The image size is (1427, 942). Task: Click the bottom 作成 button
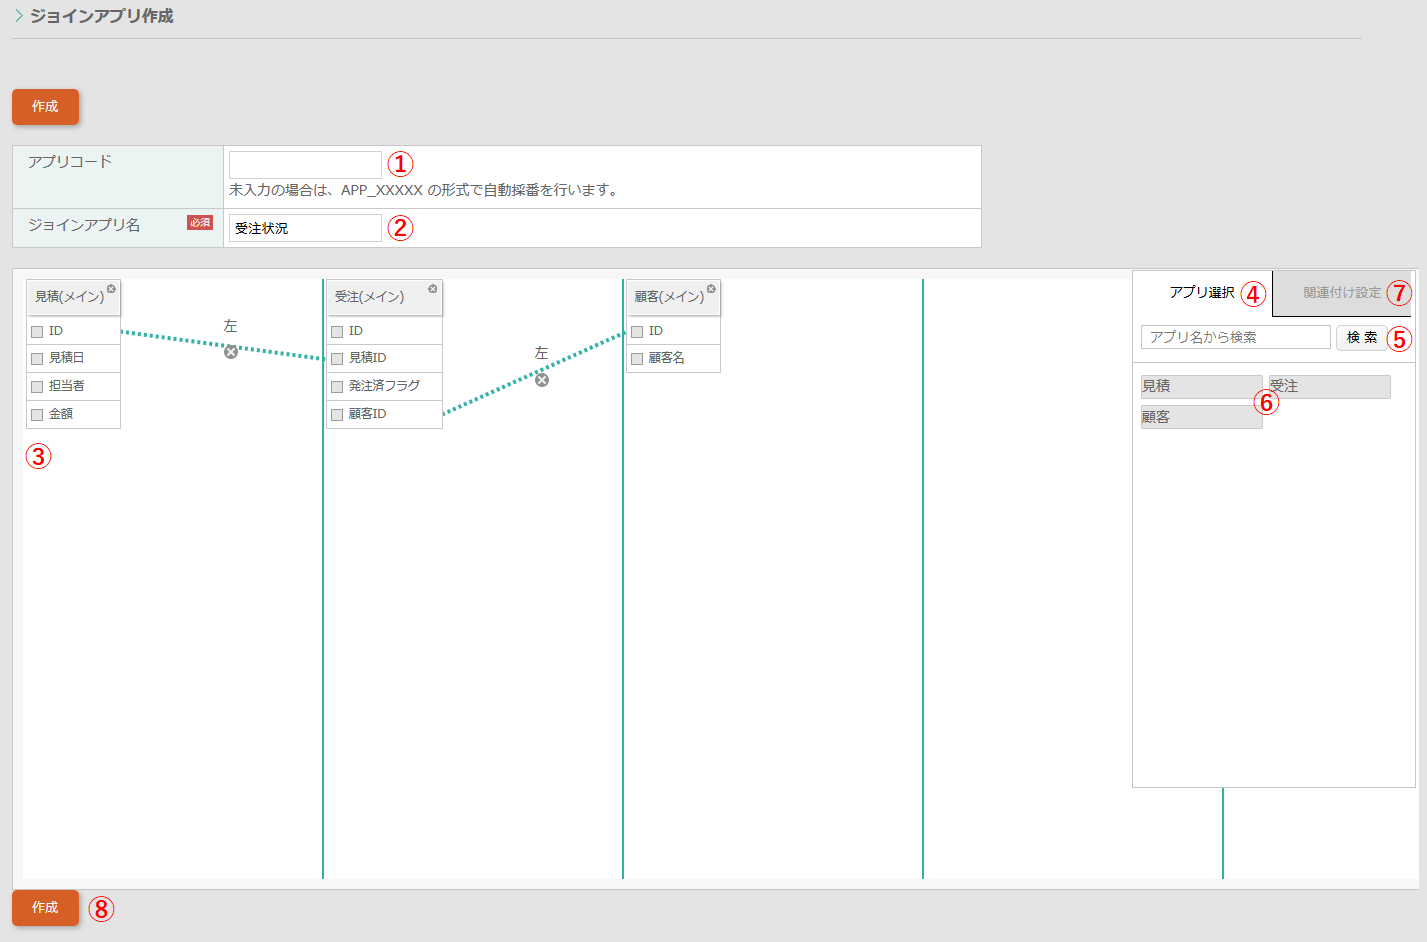[45, 908]
